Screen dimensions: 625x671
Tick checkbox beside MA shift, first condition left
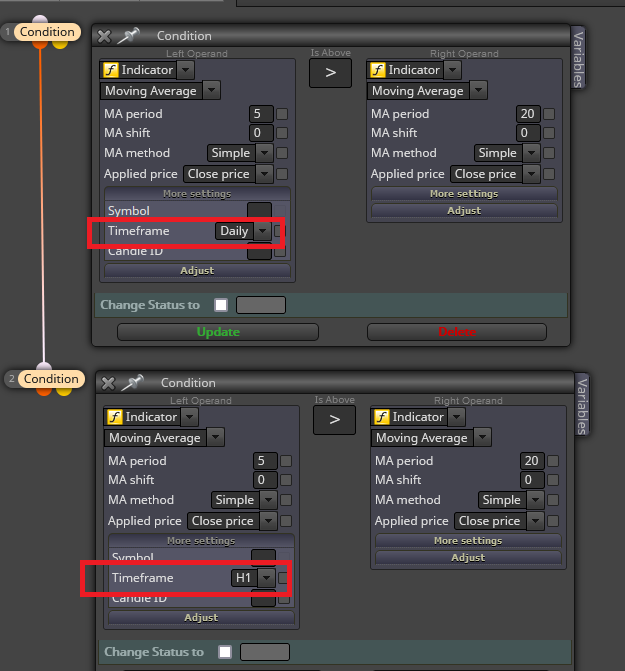coord(282,133)
